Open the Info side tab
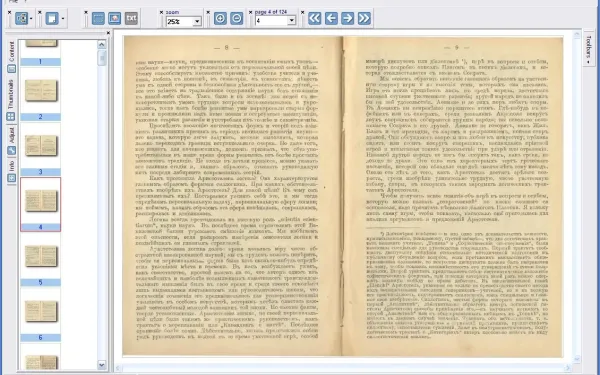 [11, 171]
